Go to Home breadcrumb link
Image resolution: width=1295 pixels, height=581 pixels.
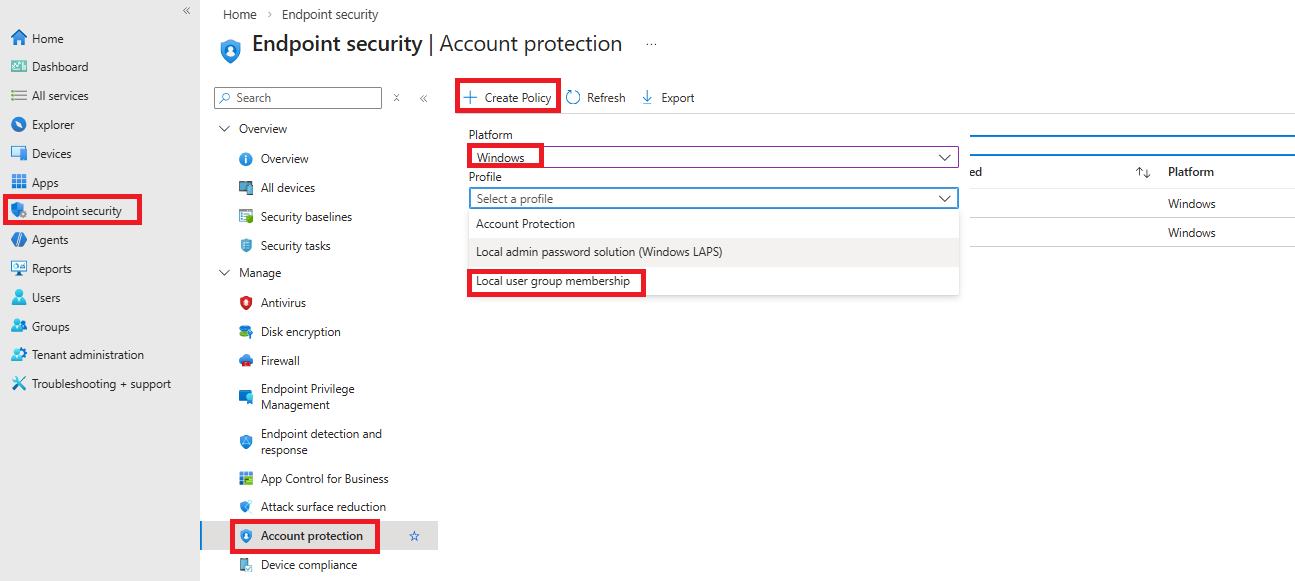pyautogui.click(x=240, y=15)
